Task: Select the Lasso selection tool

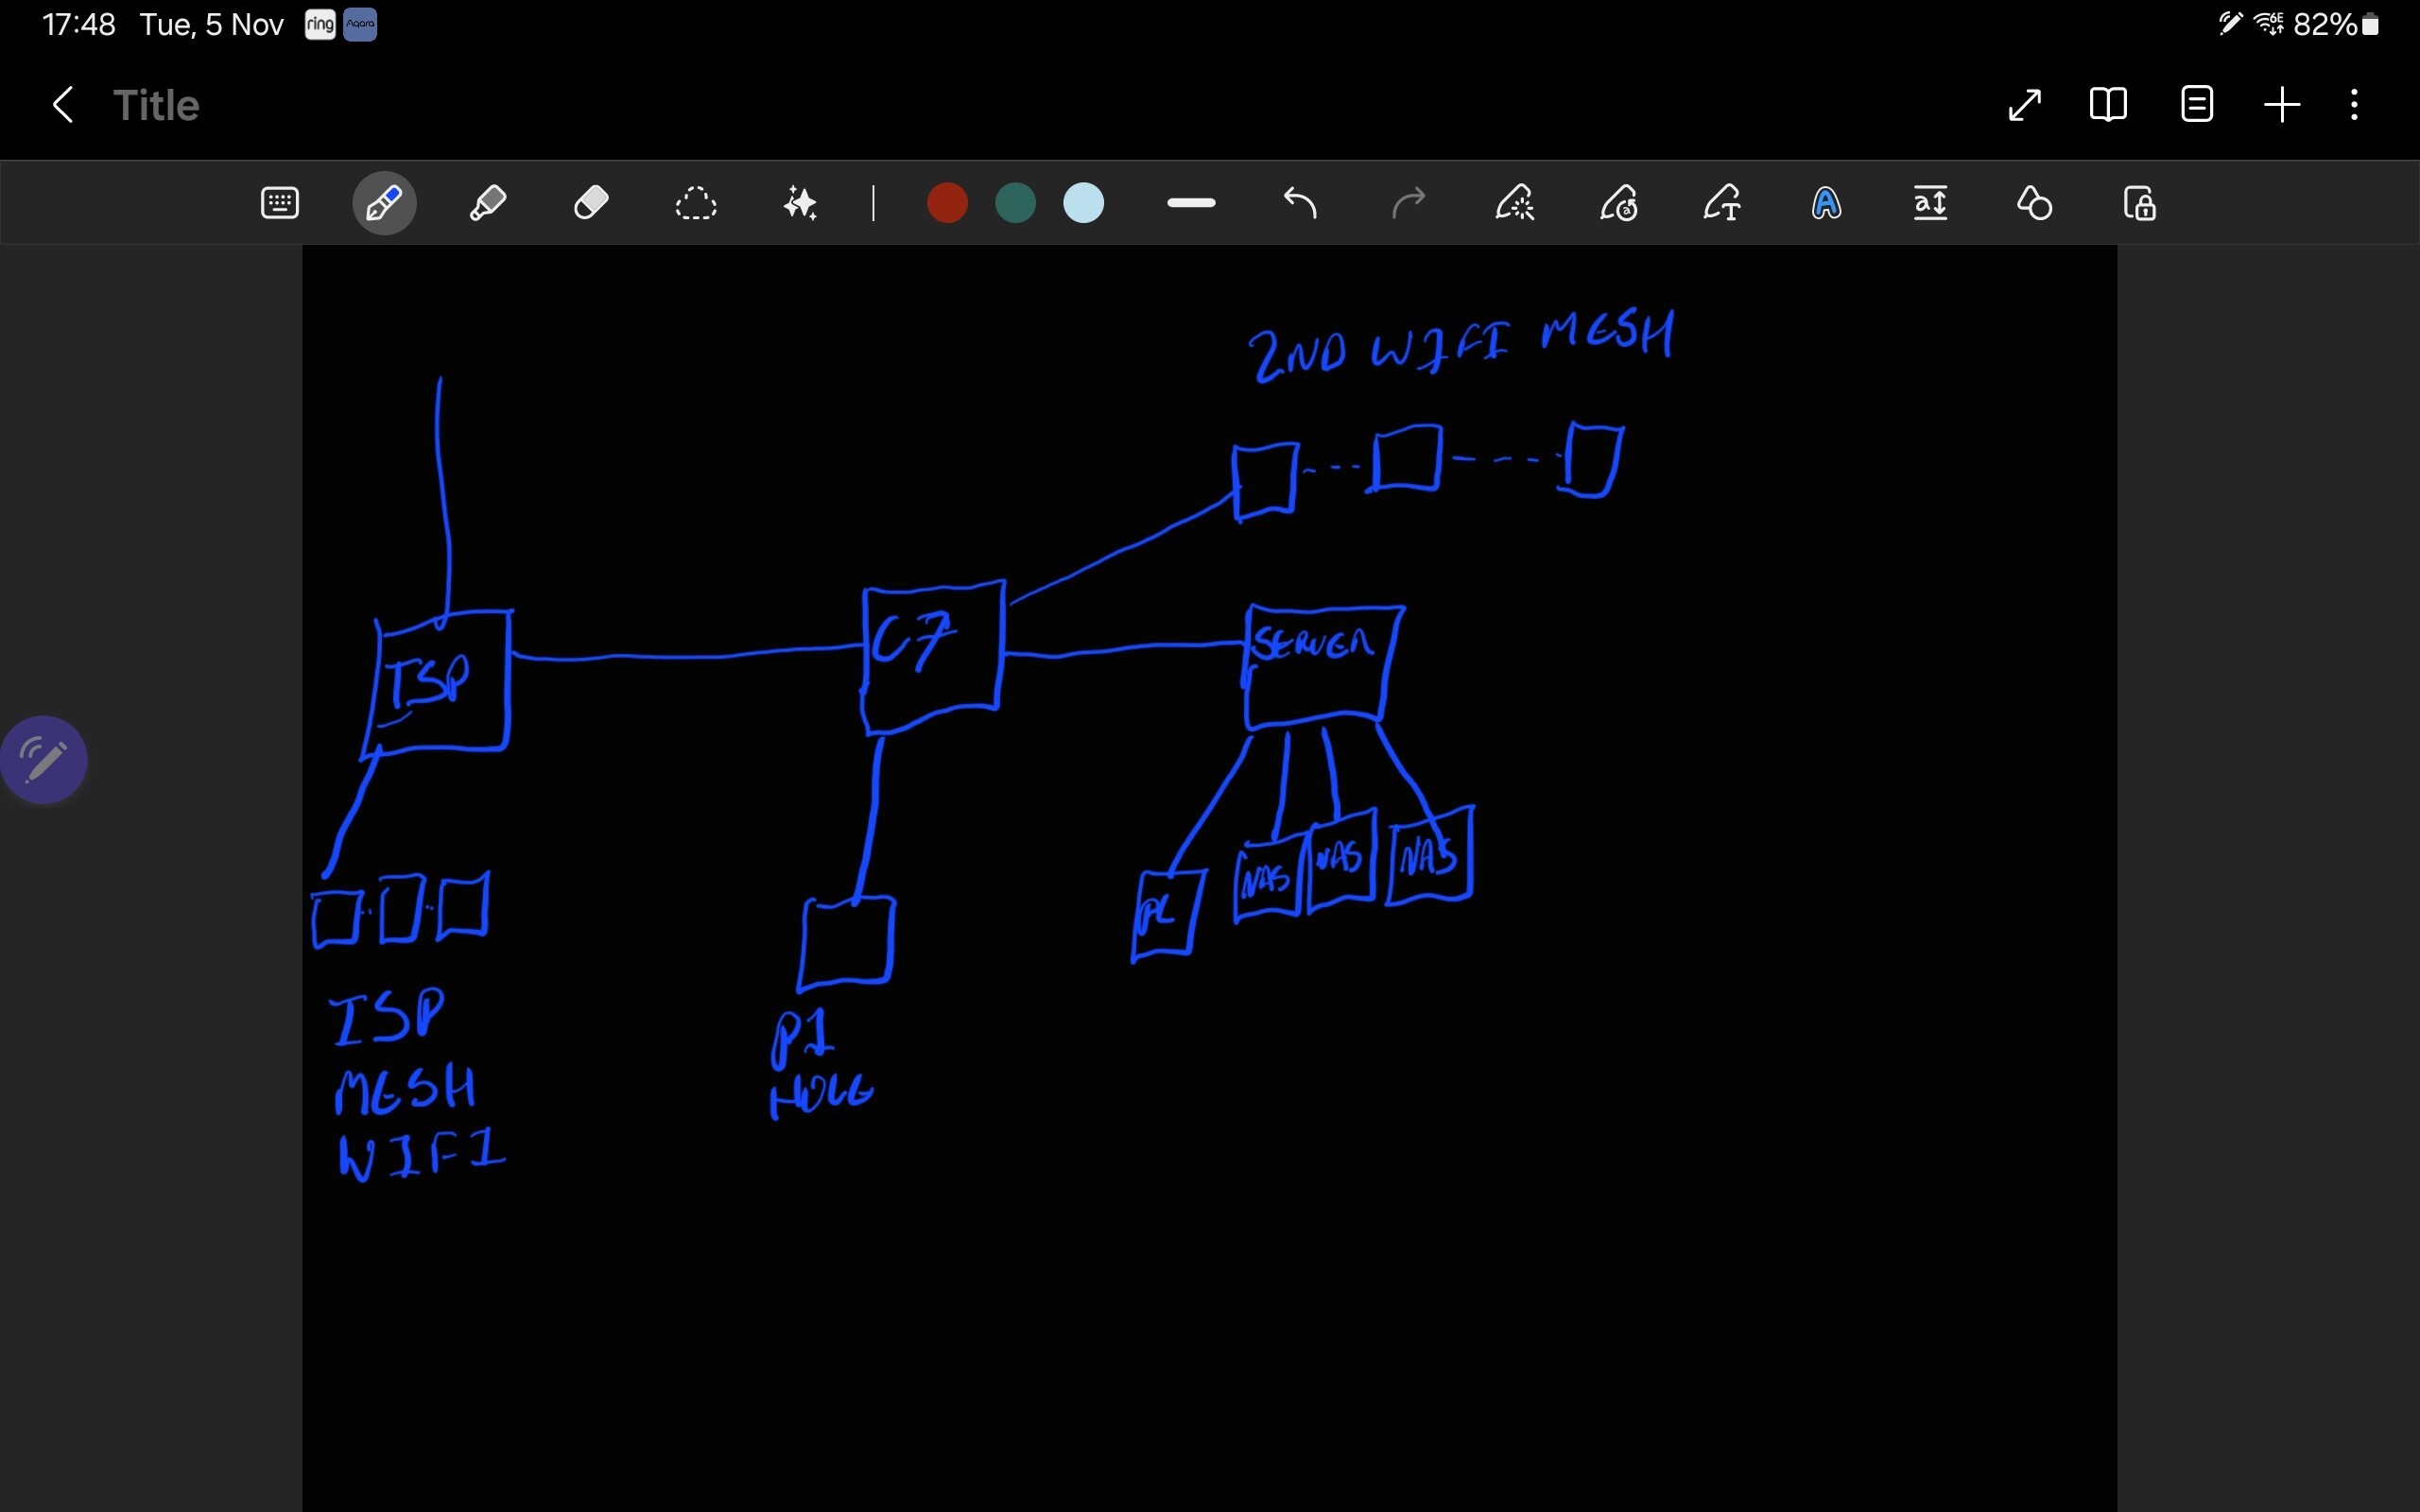Action: pos(696,204)
